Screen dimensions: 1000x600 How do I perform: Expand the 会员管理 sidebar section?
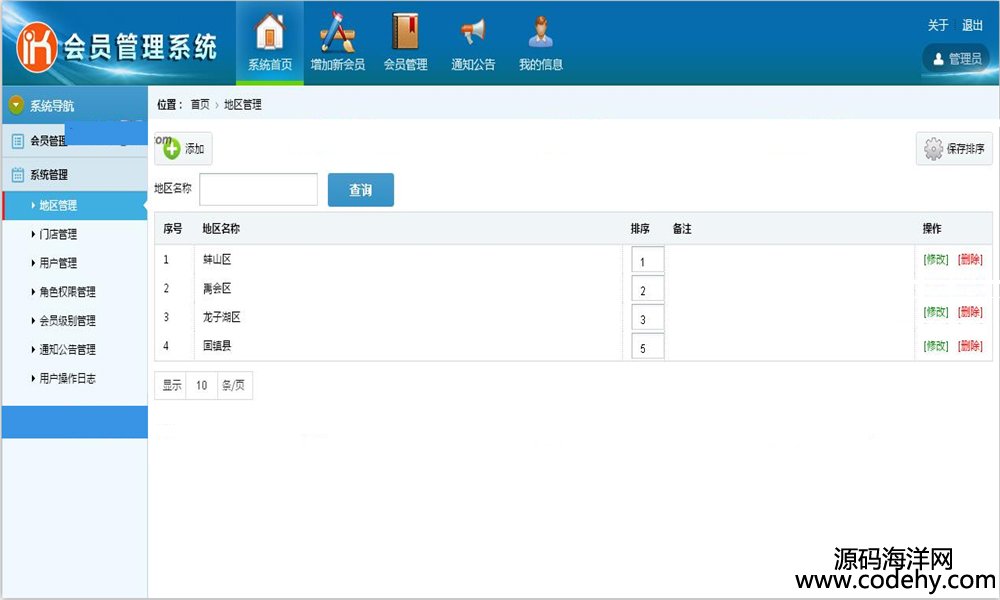click(75, 141)
